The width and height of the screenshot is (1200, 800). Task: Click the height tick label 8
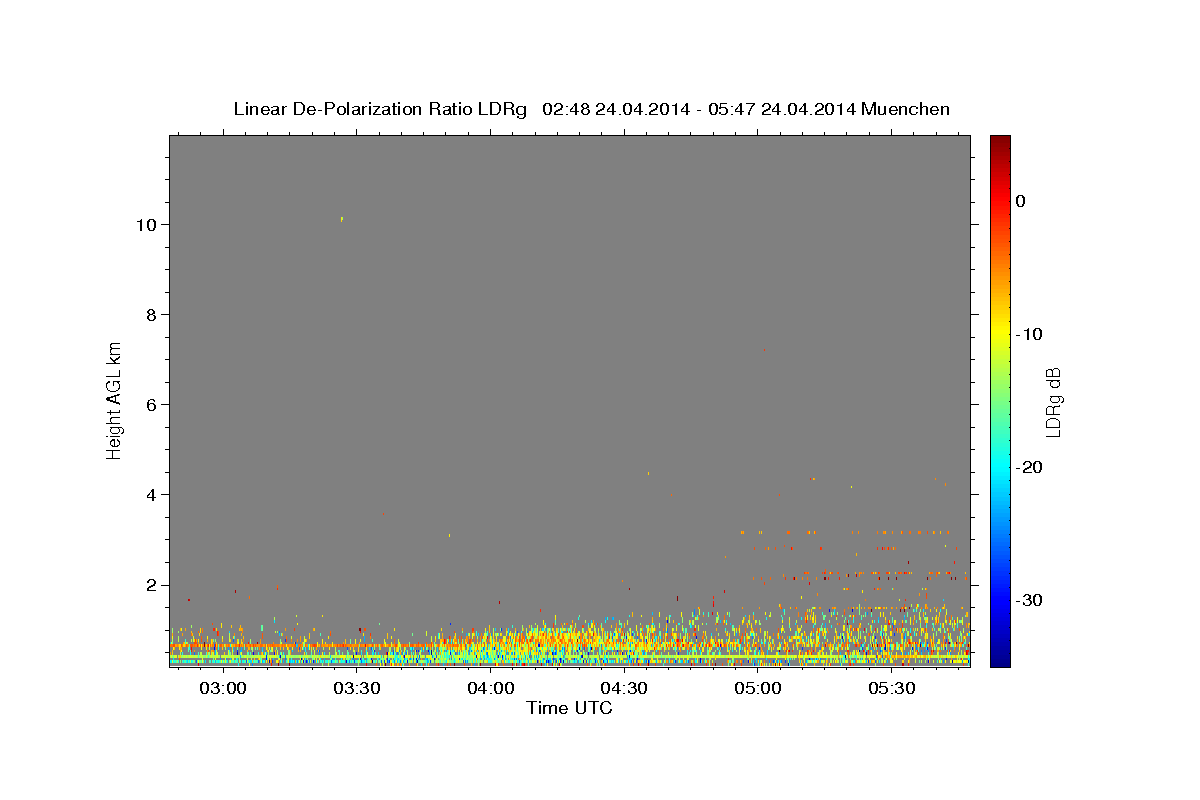point(150,314)
